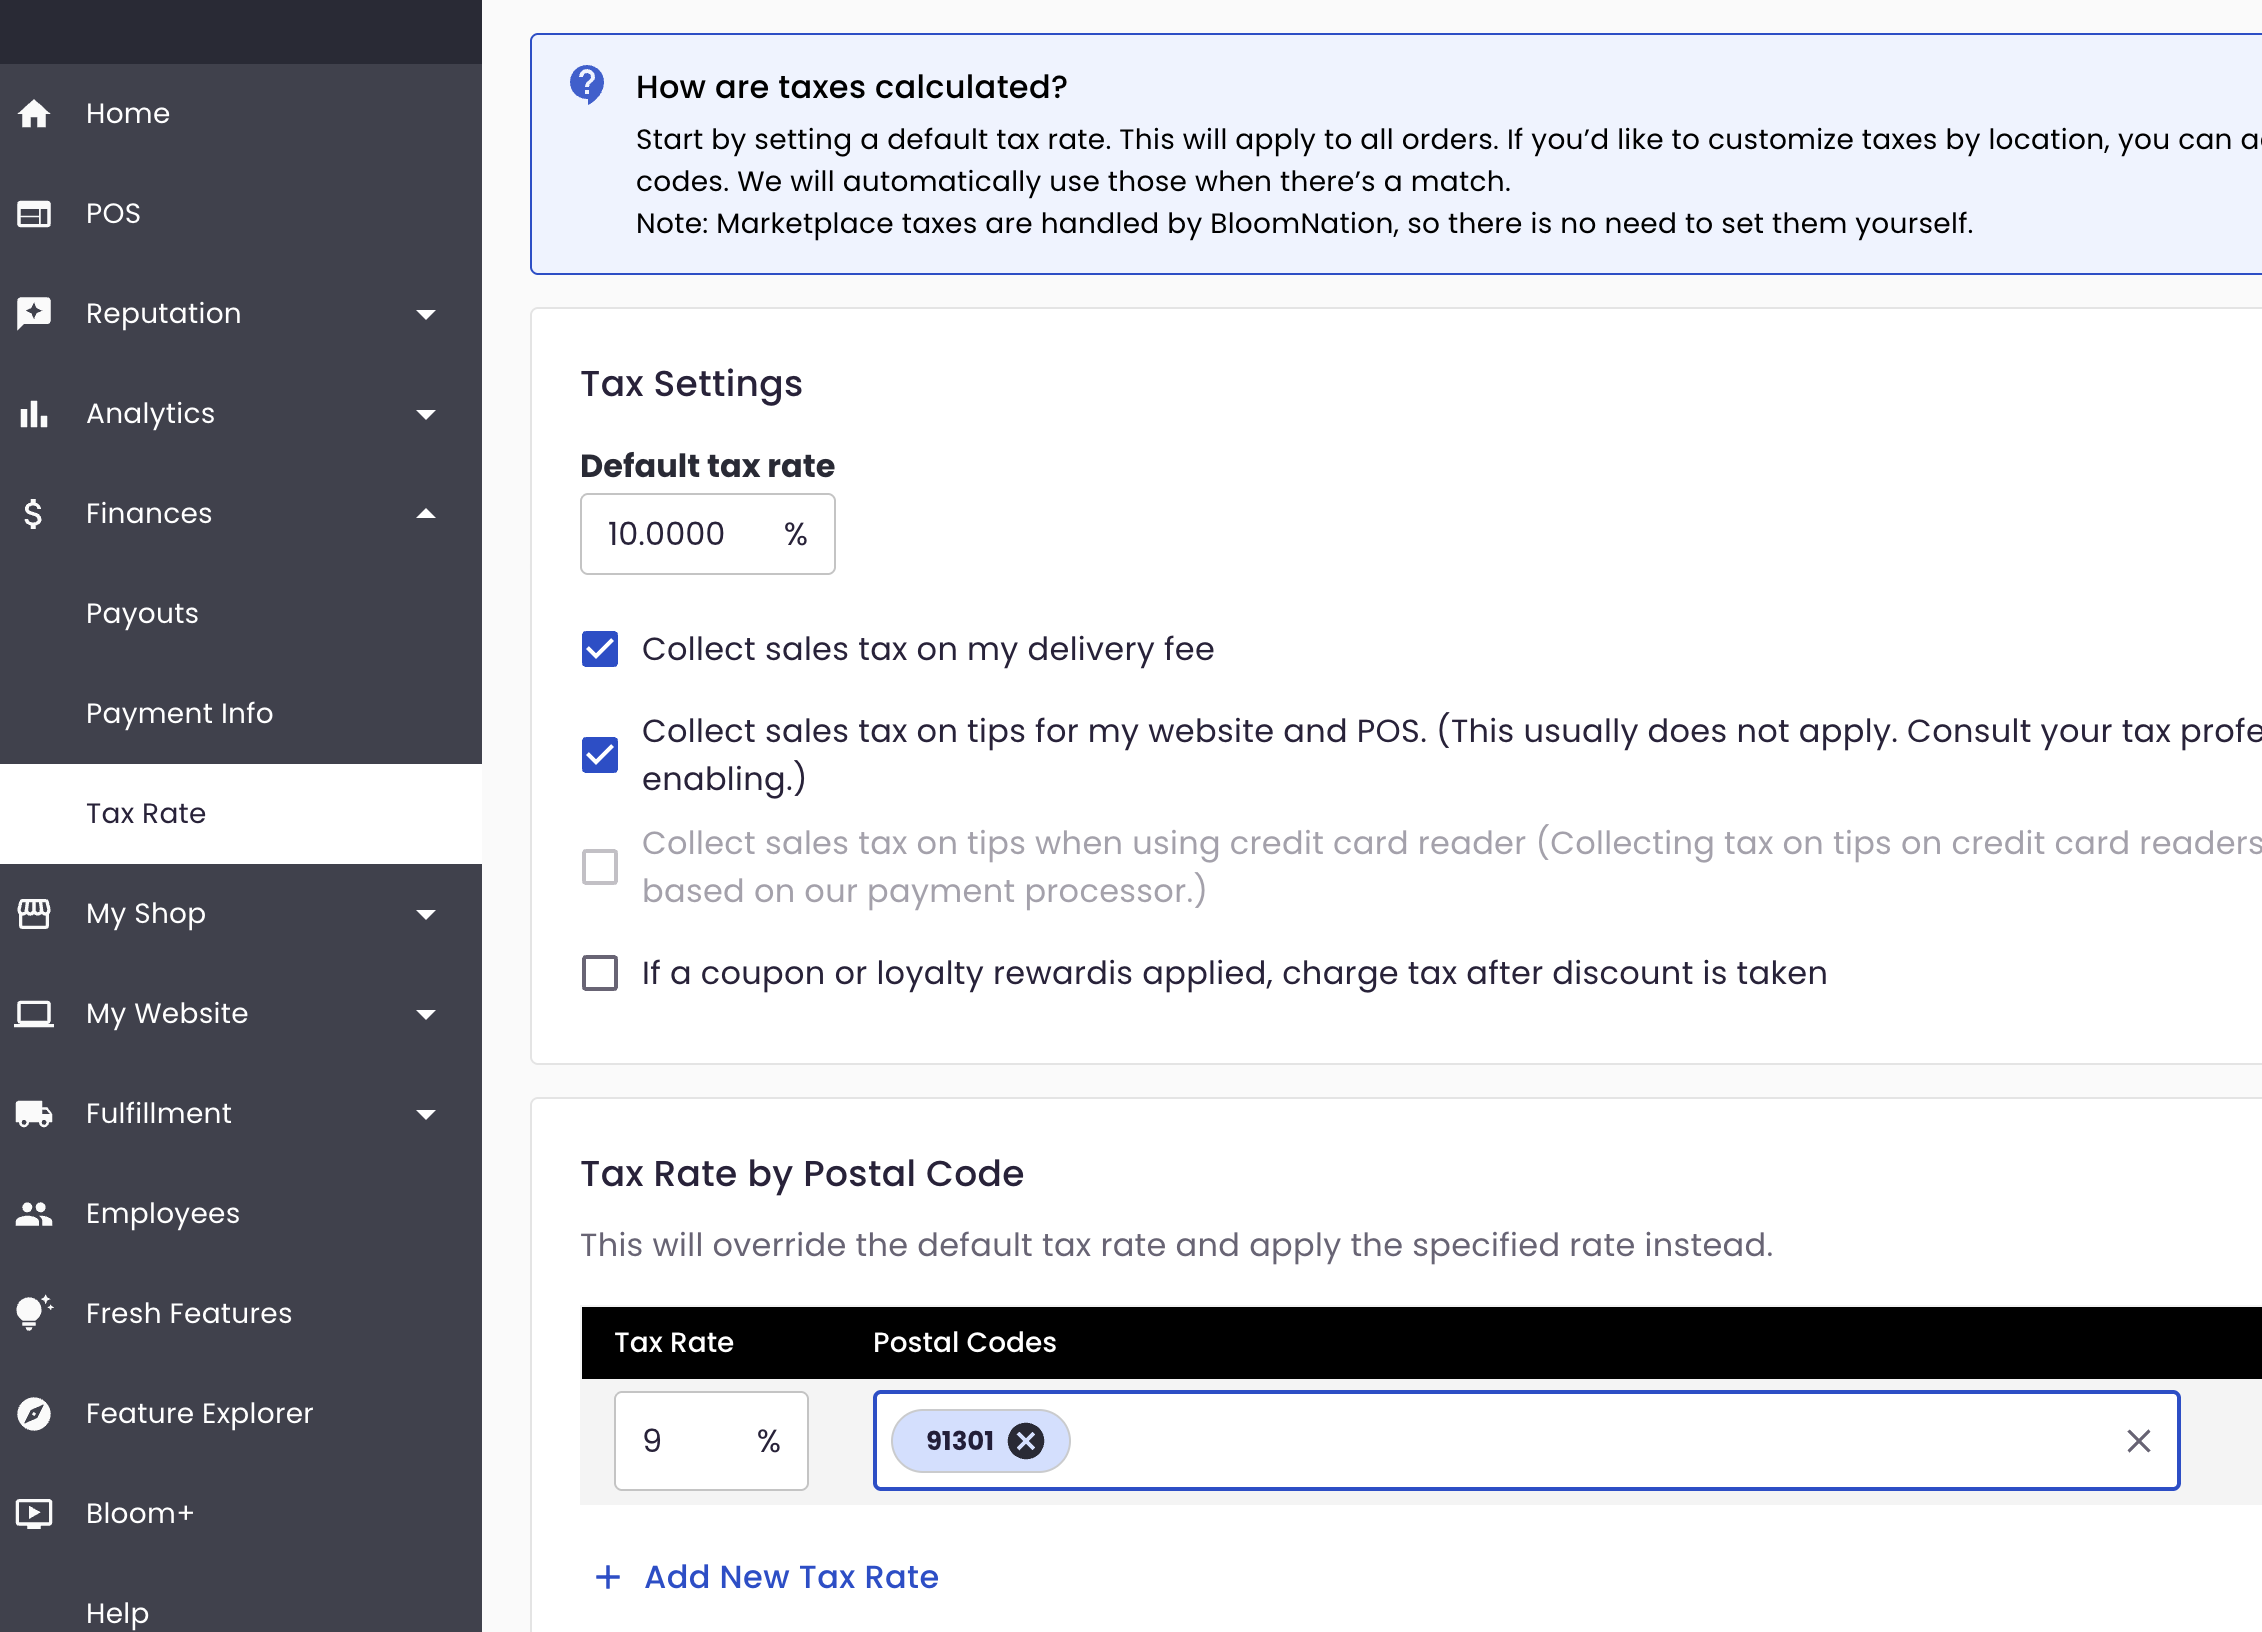Image resolution: width=2262 pixels, height=1632 pixels.
Task: Click the Home house icon
Action: 34,114
